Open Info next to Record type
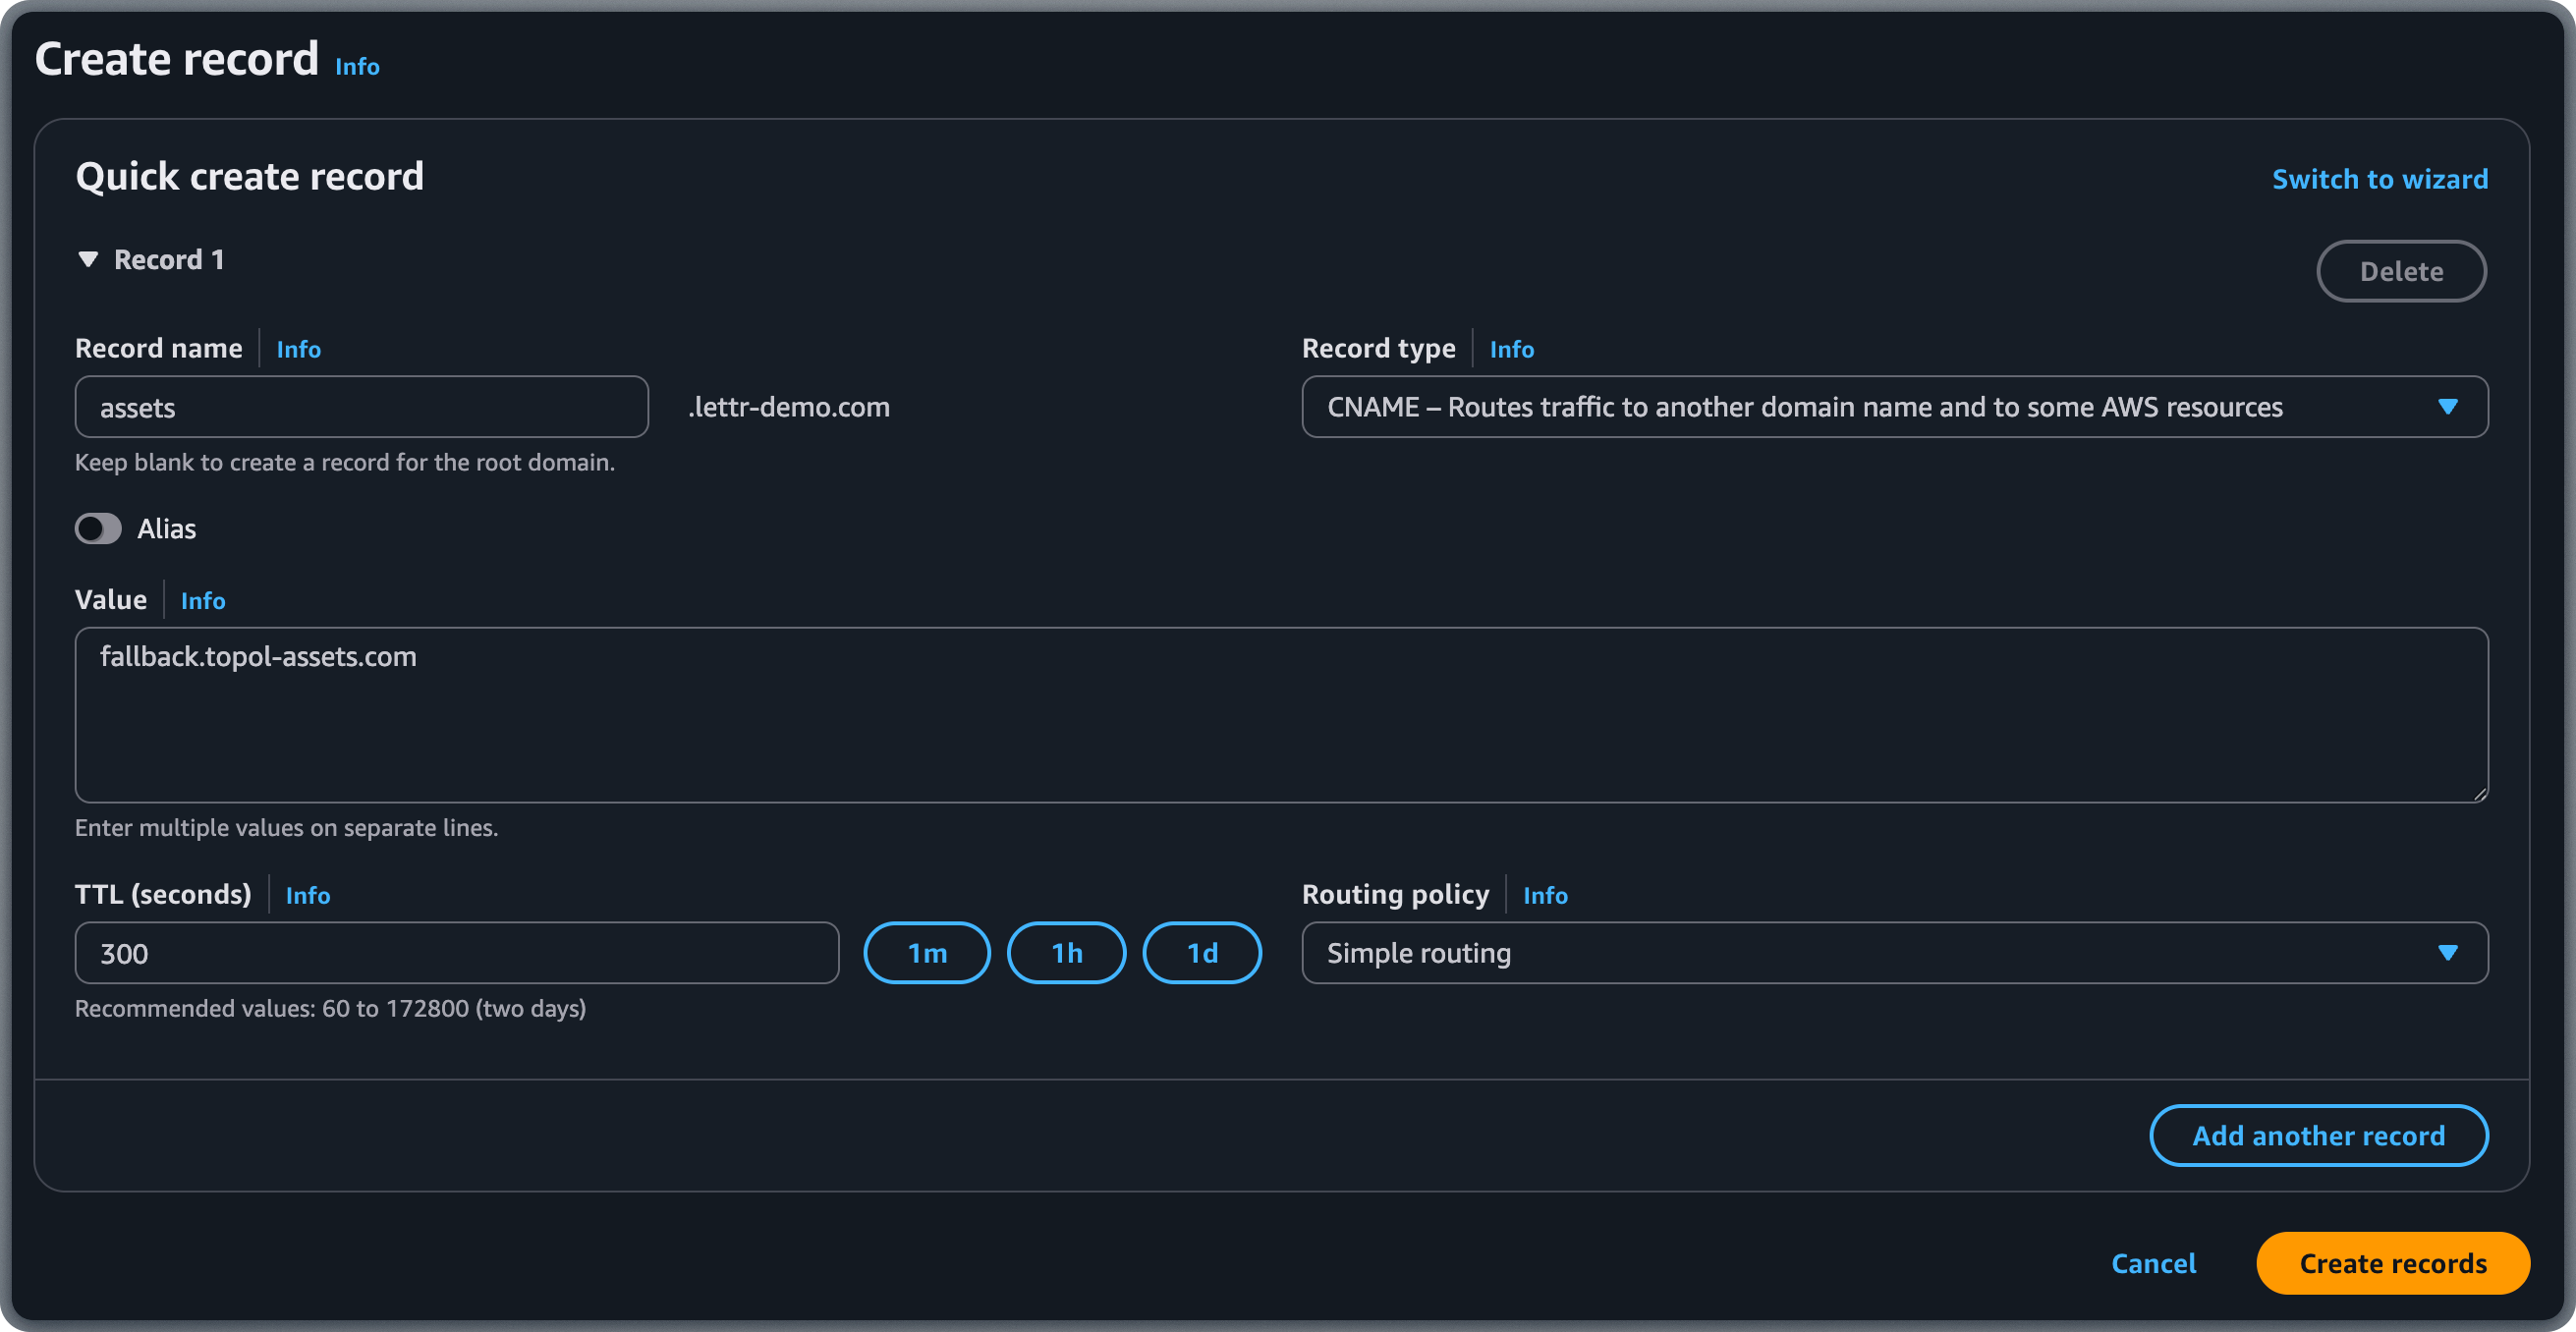 point(1511,348)
